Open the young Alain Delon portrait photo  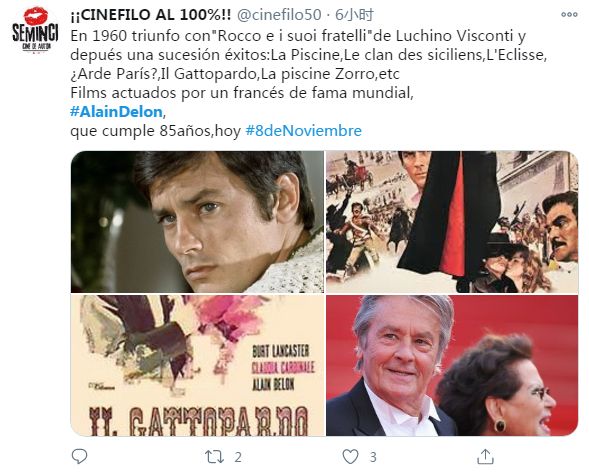197,222
